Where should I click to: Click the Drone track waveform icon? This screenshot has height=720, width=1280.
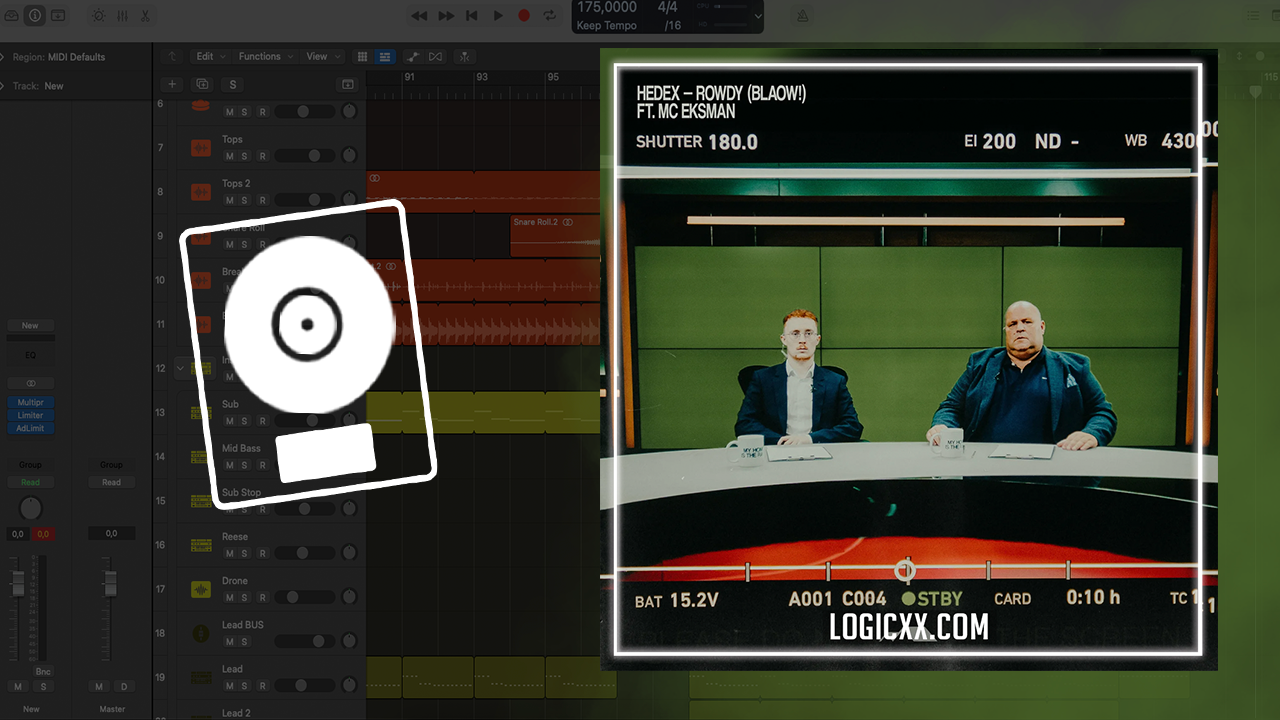click(x=201, y=589)
